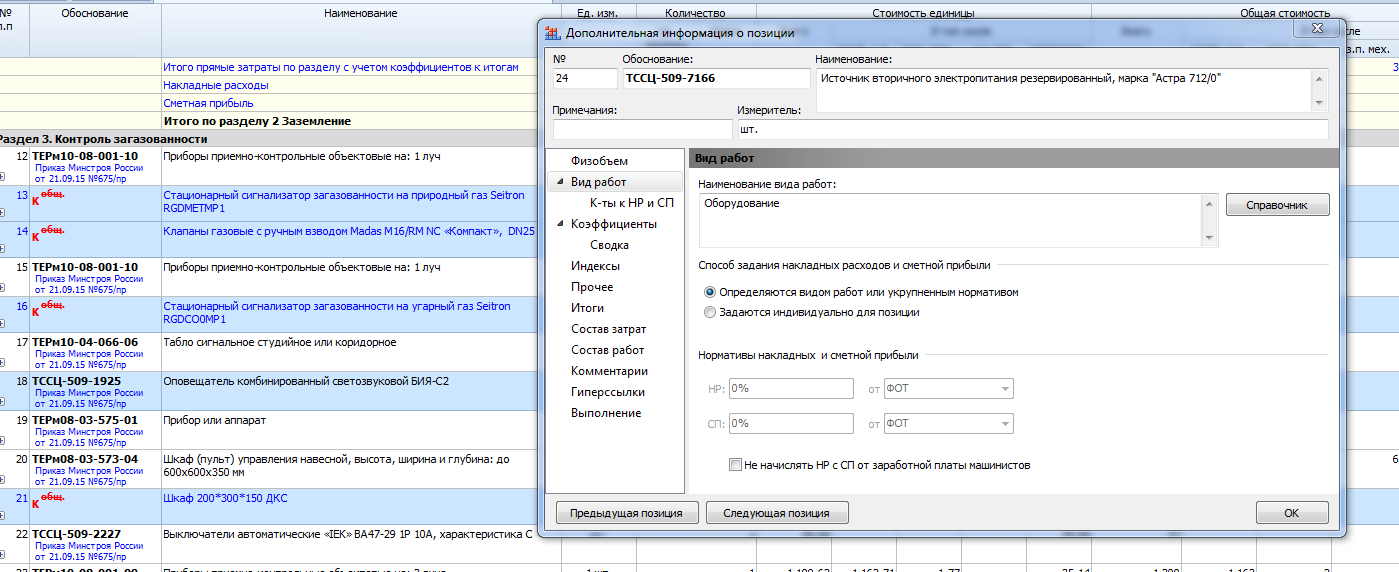Open the 'Гиперссылки' section
This screenshot has width=1399, height=572.
click(x=608, y=392)
